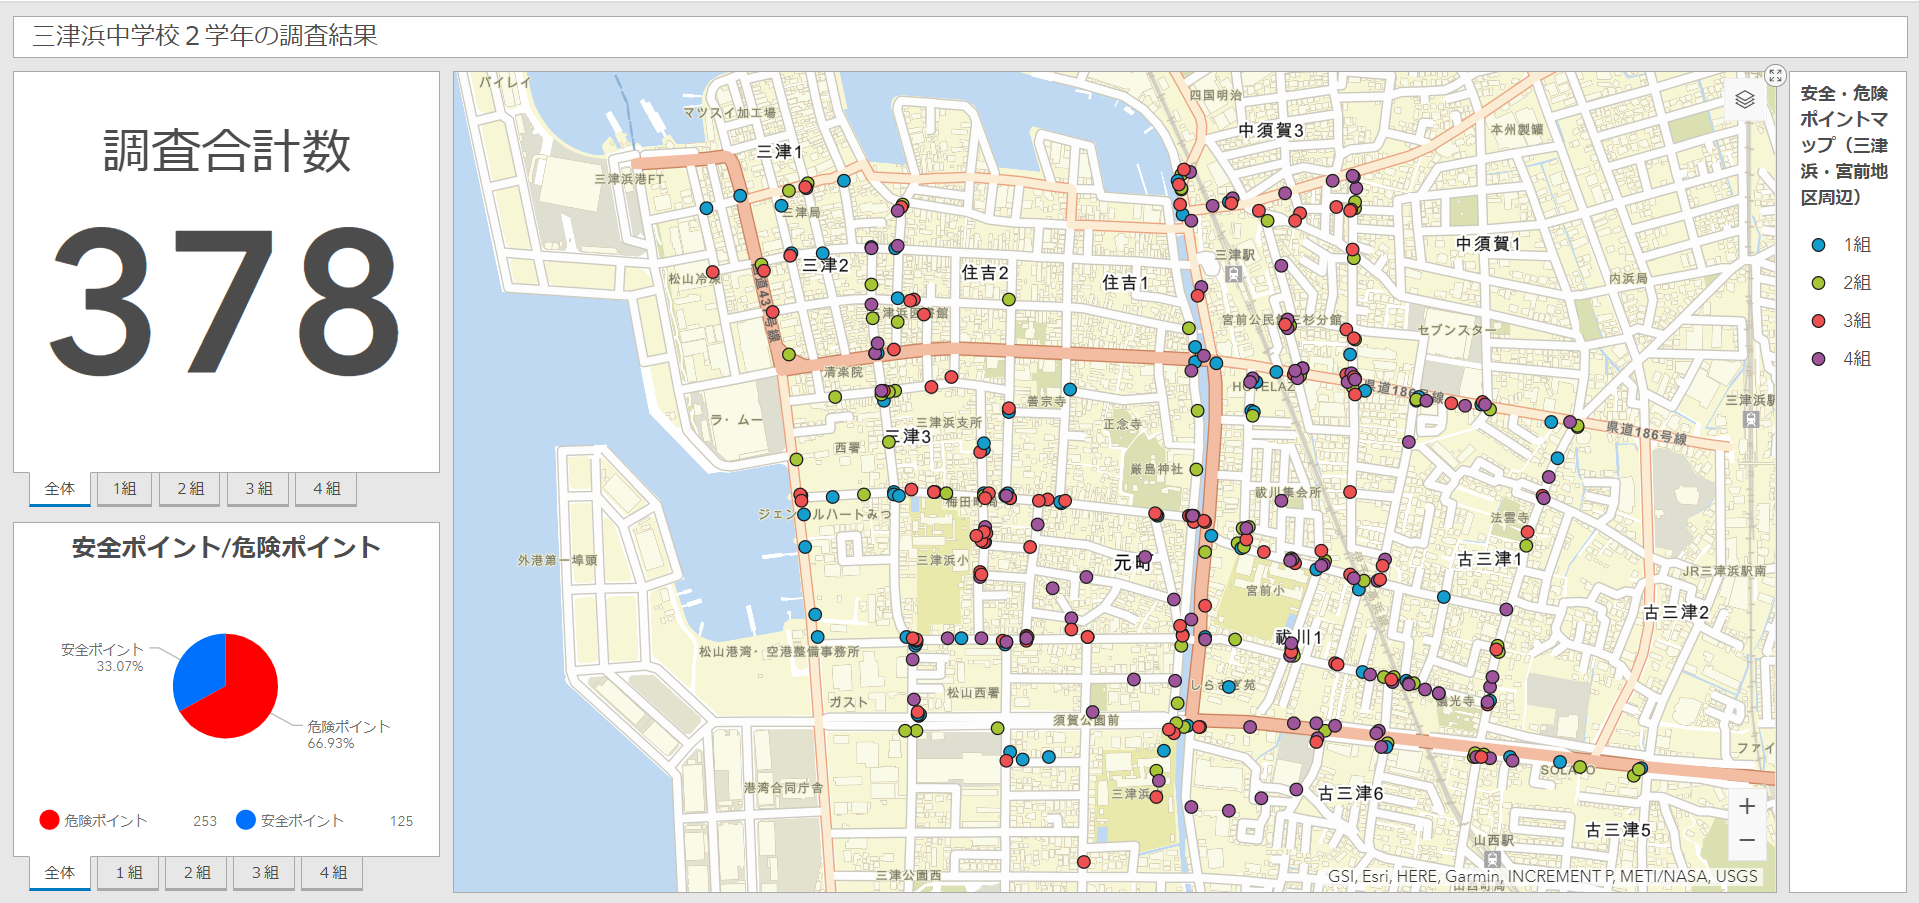
Task: Click the 4組 button below the pie chart
Action: tap(332, 872)
